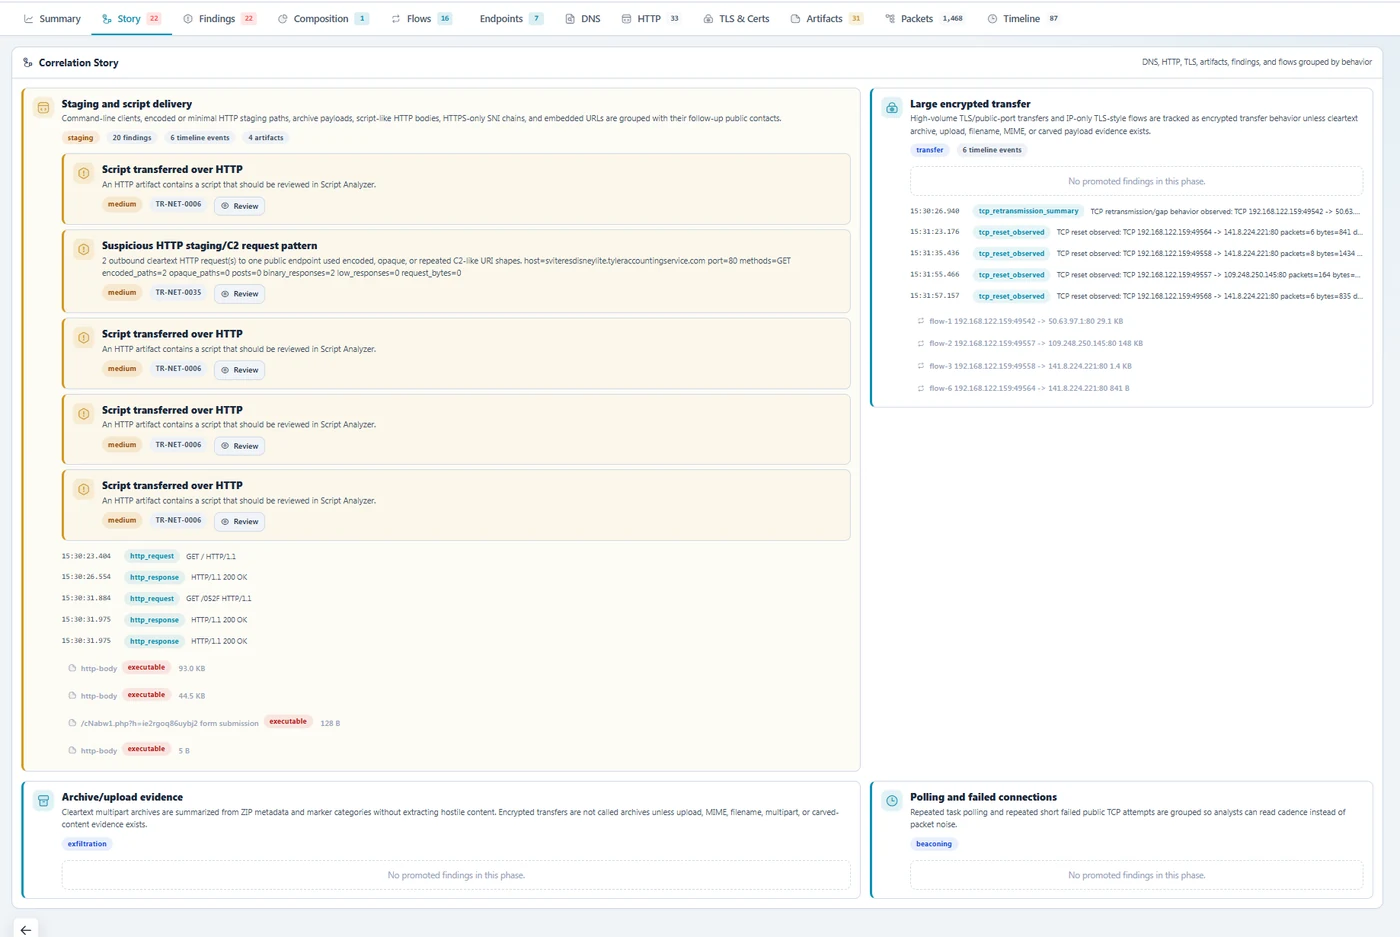Click the Story tab
The height and width of the screenshot is (937, 1400).
(x=131, y=19)
